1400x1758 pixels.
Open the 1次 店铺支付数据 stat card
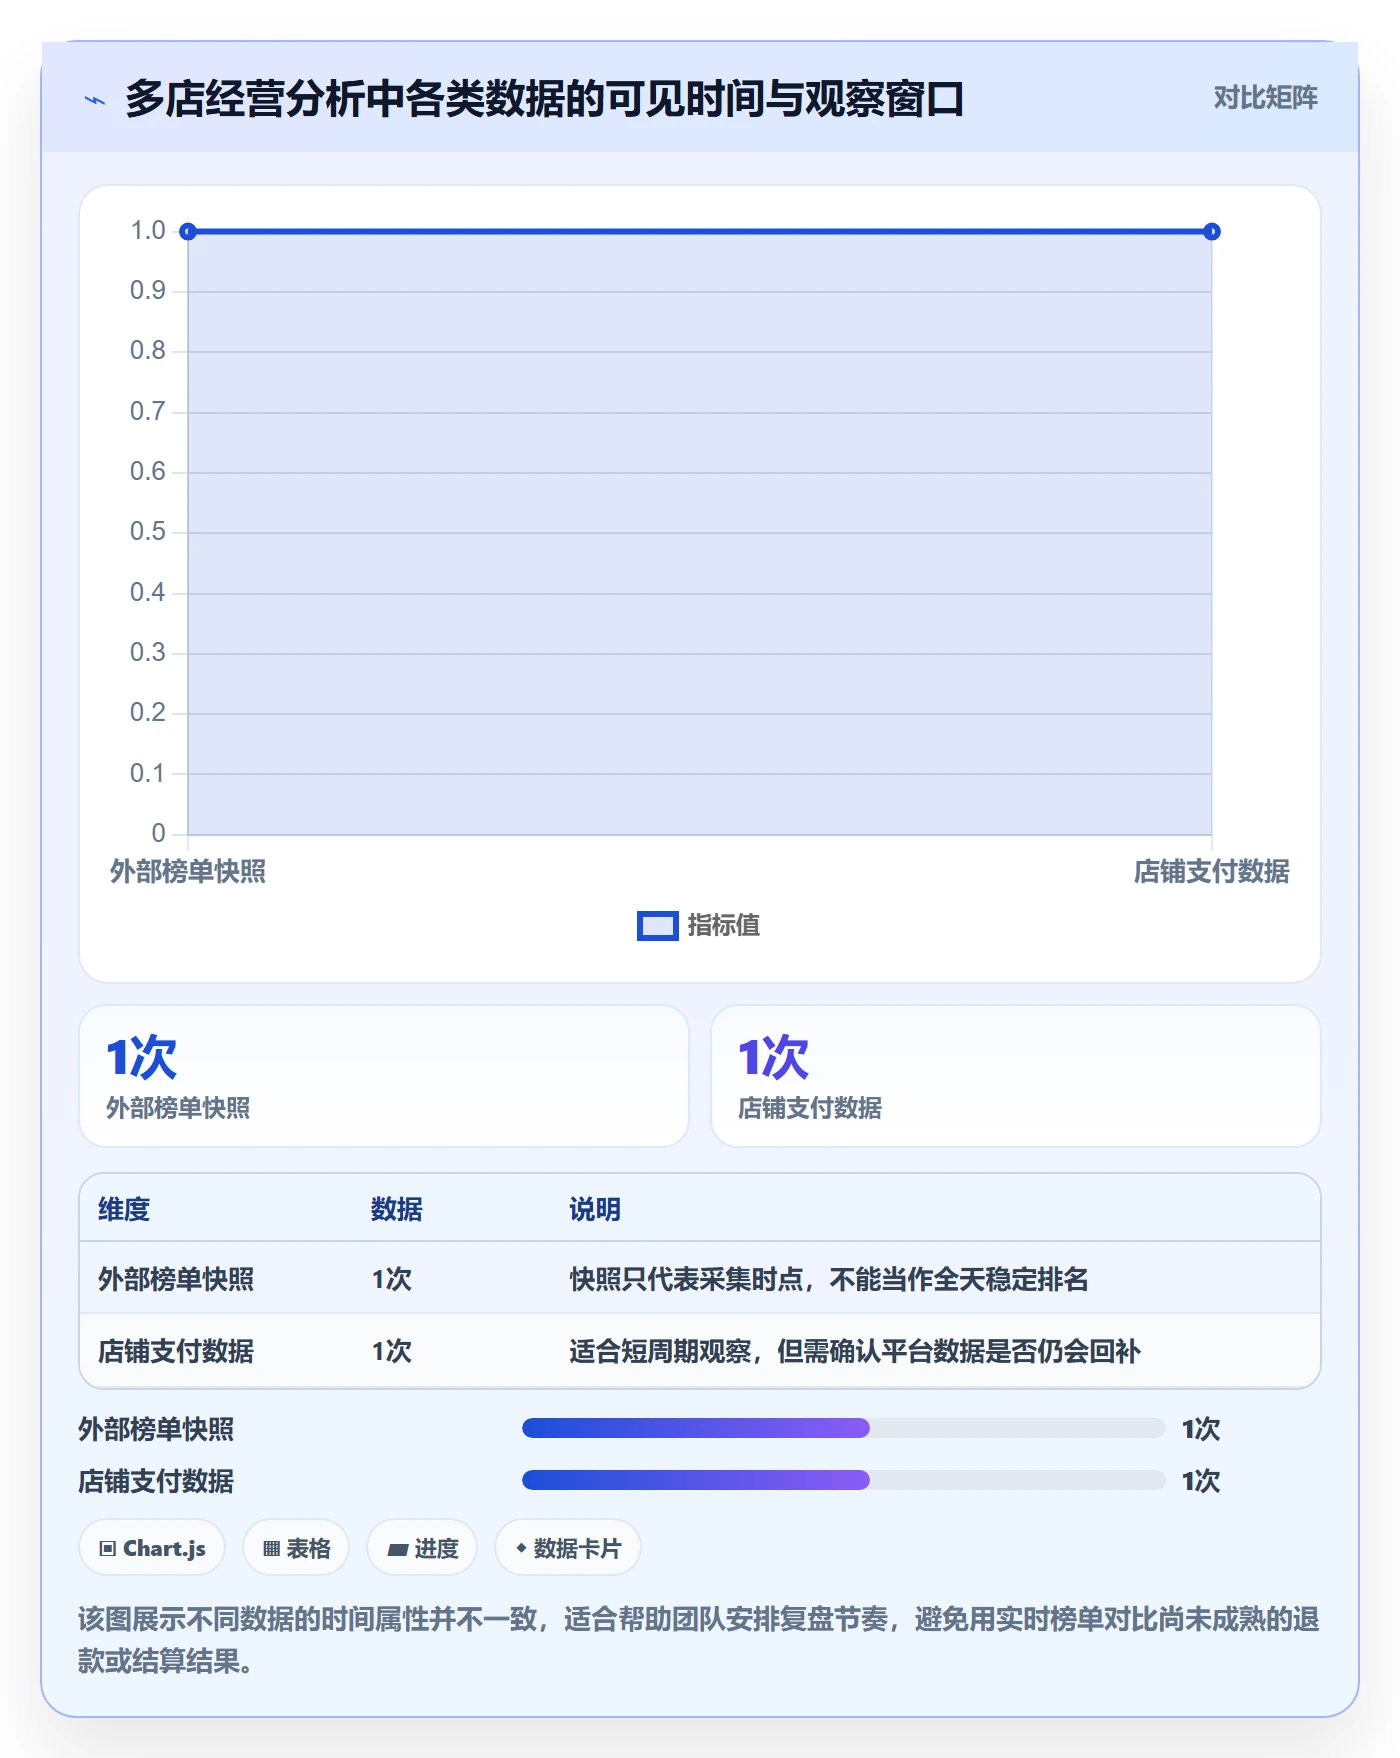[x=1016, y=1076]
